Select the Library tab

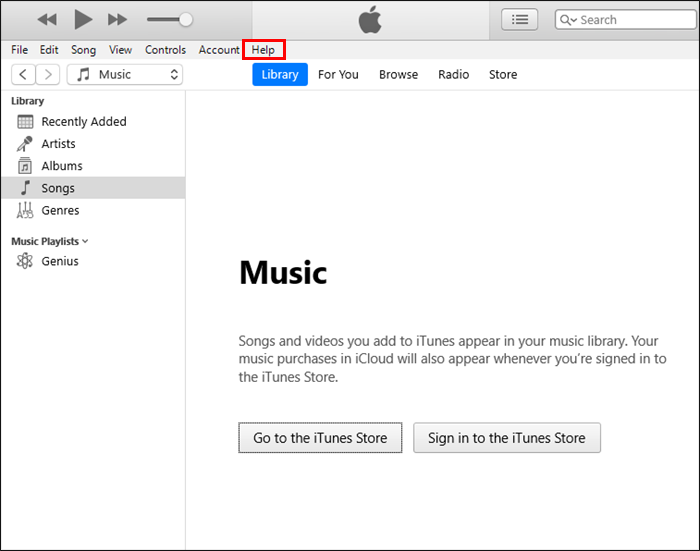coord(280,75)
